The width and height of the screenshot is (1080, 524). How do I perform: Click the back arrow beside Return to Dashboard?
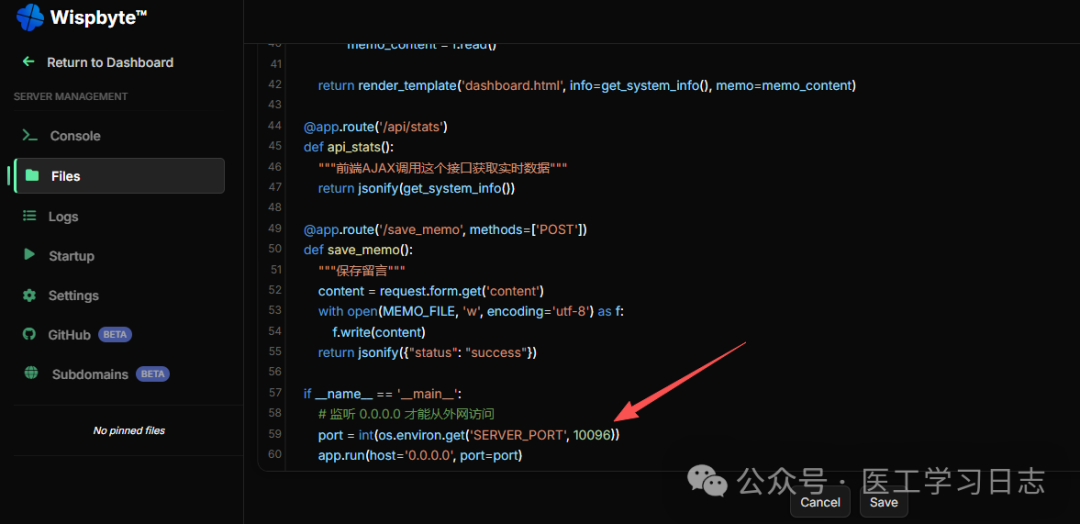coord(28,61)
